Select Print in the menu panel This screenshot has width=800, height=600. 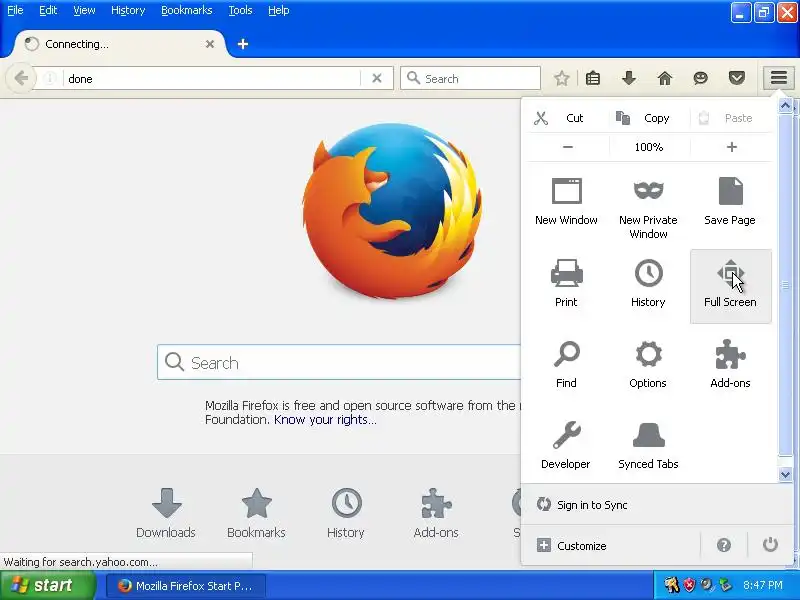click(566, 284)
